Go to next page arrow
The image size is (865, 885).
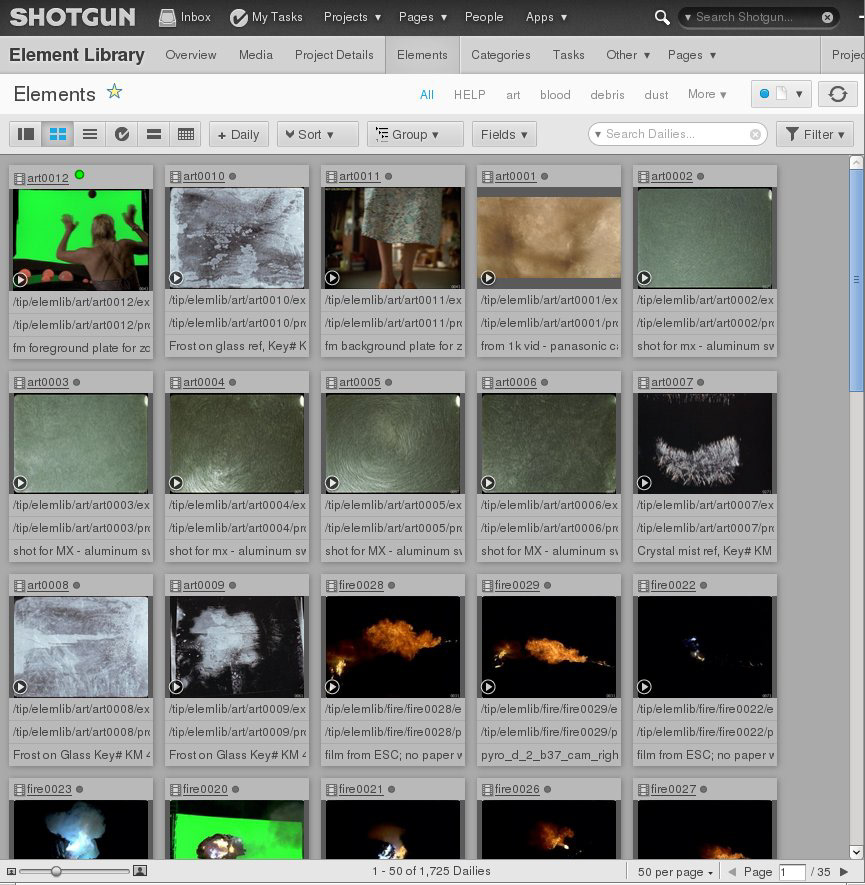[844, 872]
